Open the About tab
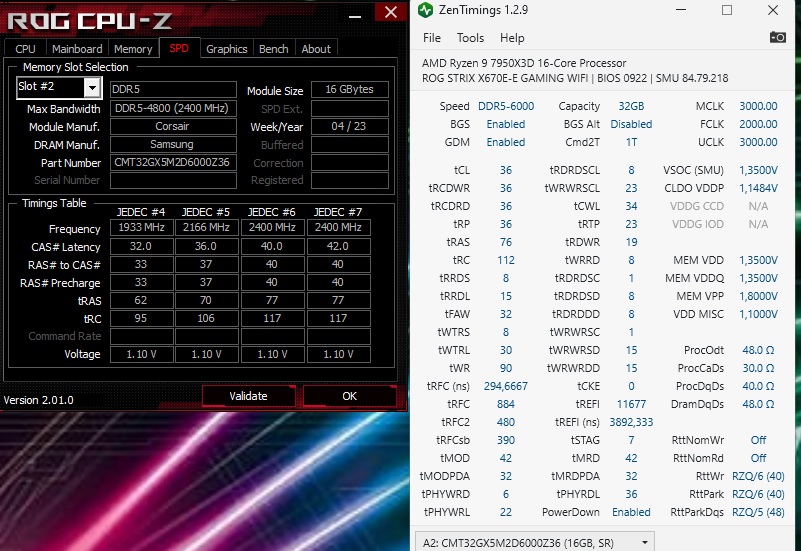 316,49
